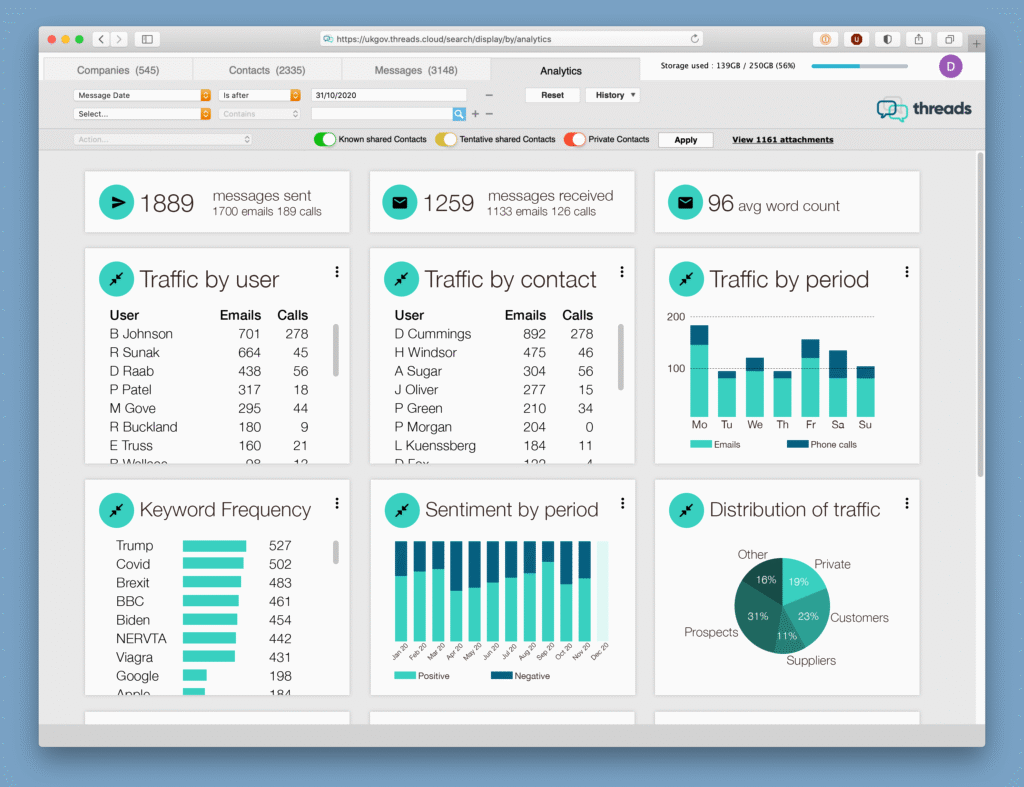
Task: Click the Traffic by user crossed-arrows icon
Action: 116,279
